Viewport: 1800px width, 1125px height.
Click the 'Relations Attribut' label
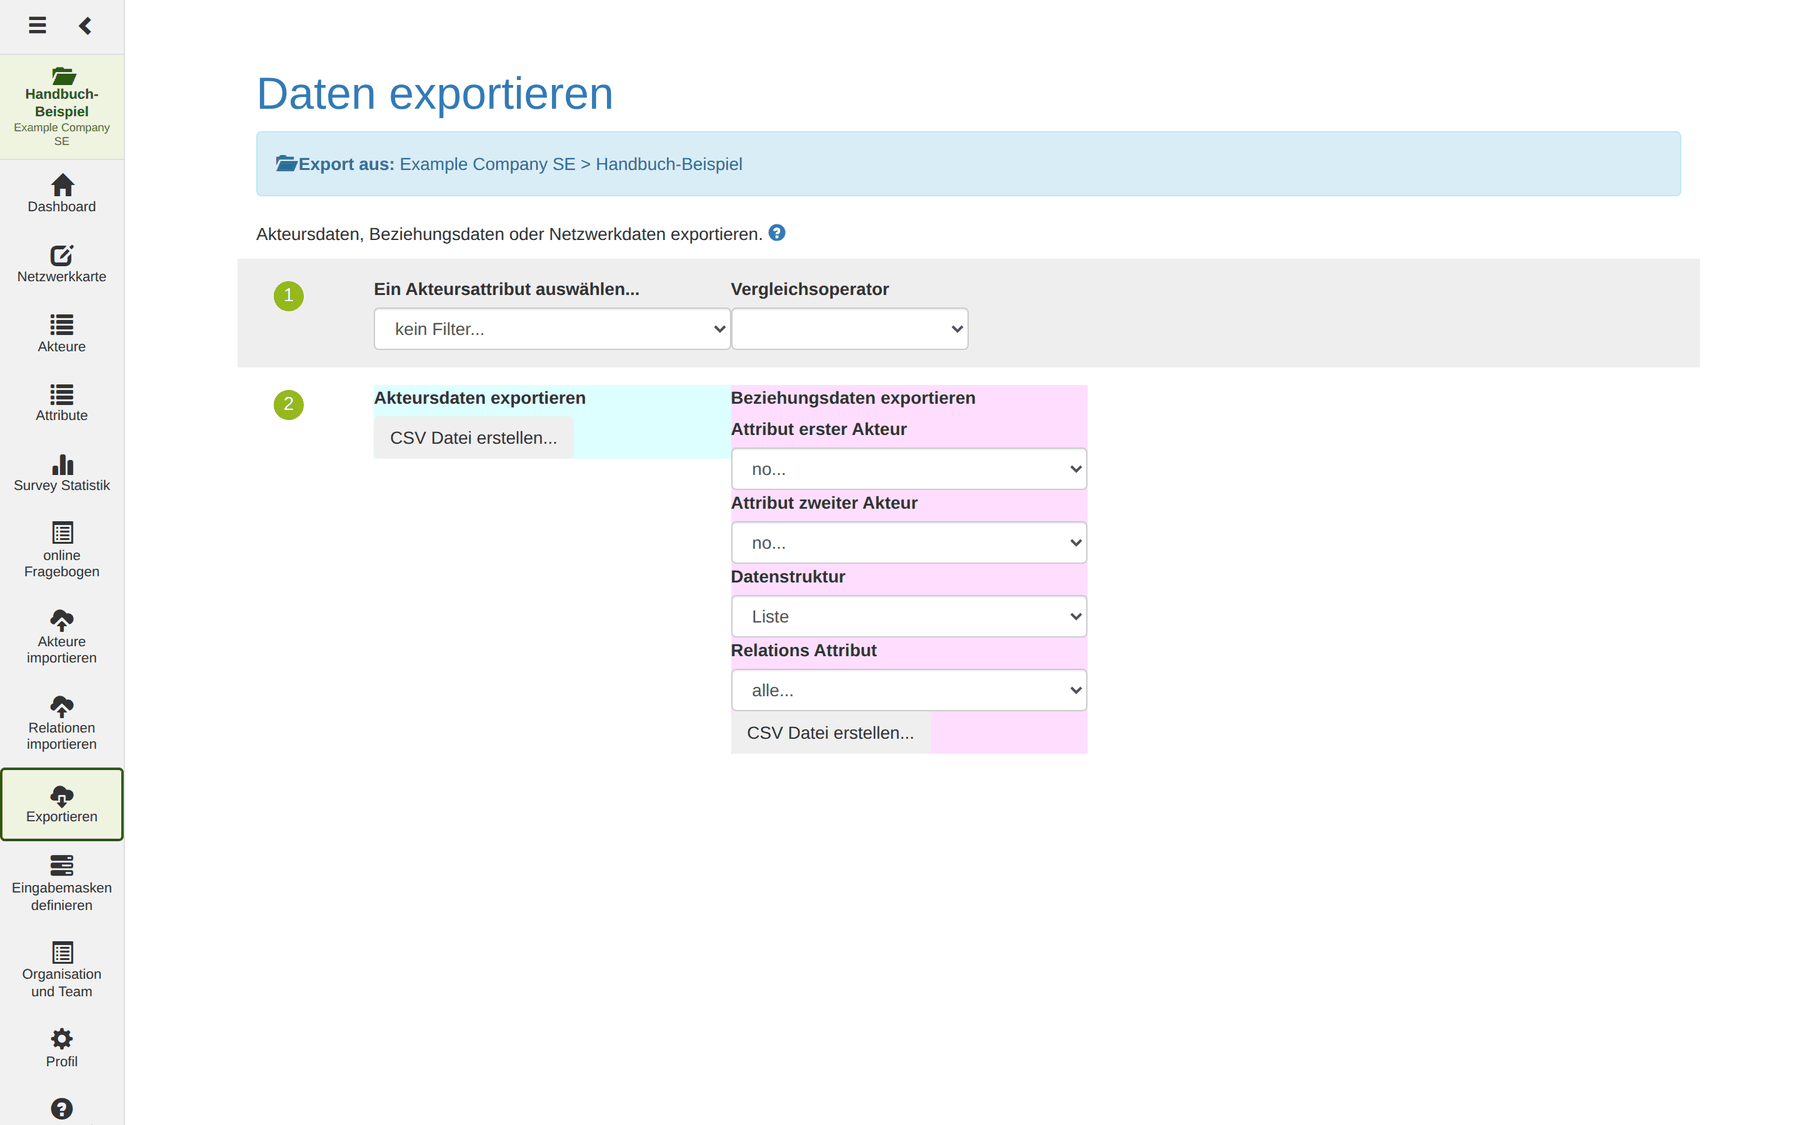[804, 651]
